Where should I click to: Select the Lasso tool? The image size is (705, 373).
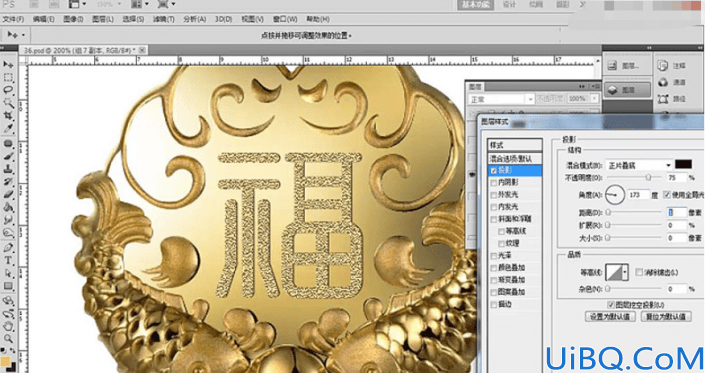coord(8,90)
